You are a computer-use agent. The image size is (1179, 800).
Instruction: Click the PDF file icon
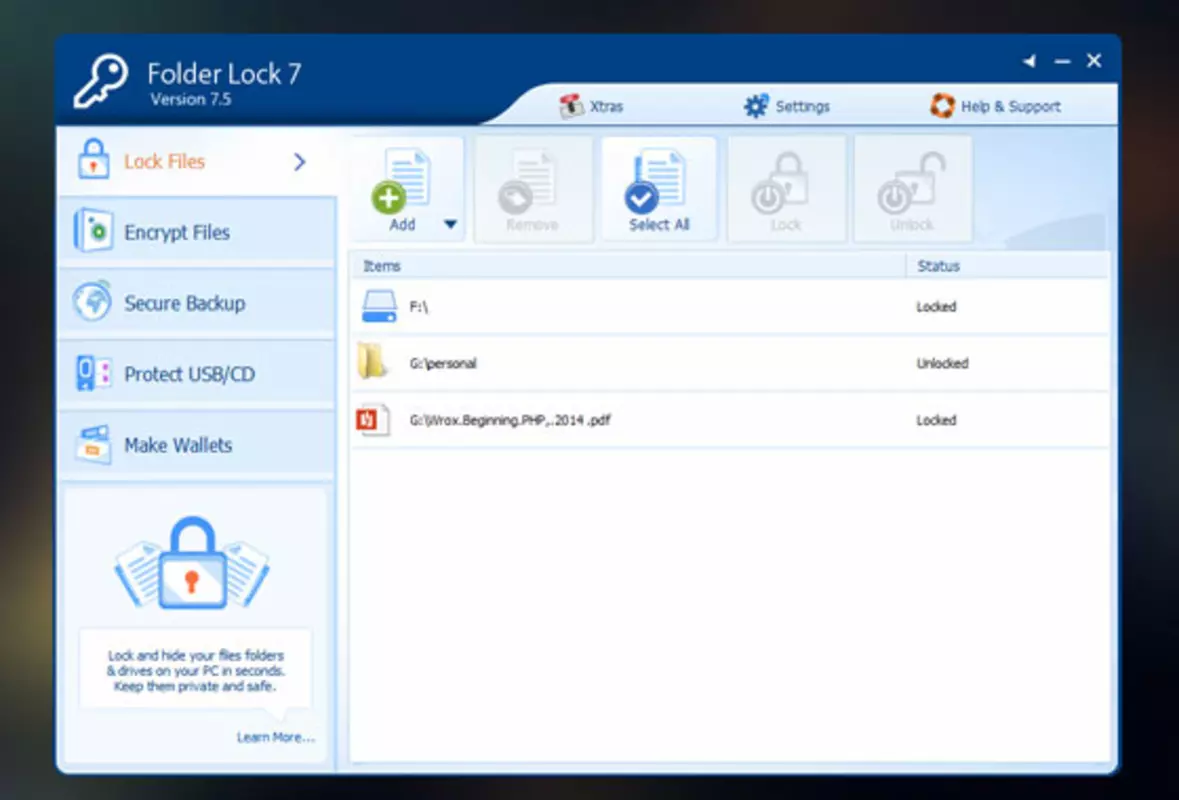[373, 420]
